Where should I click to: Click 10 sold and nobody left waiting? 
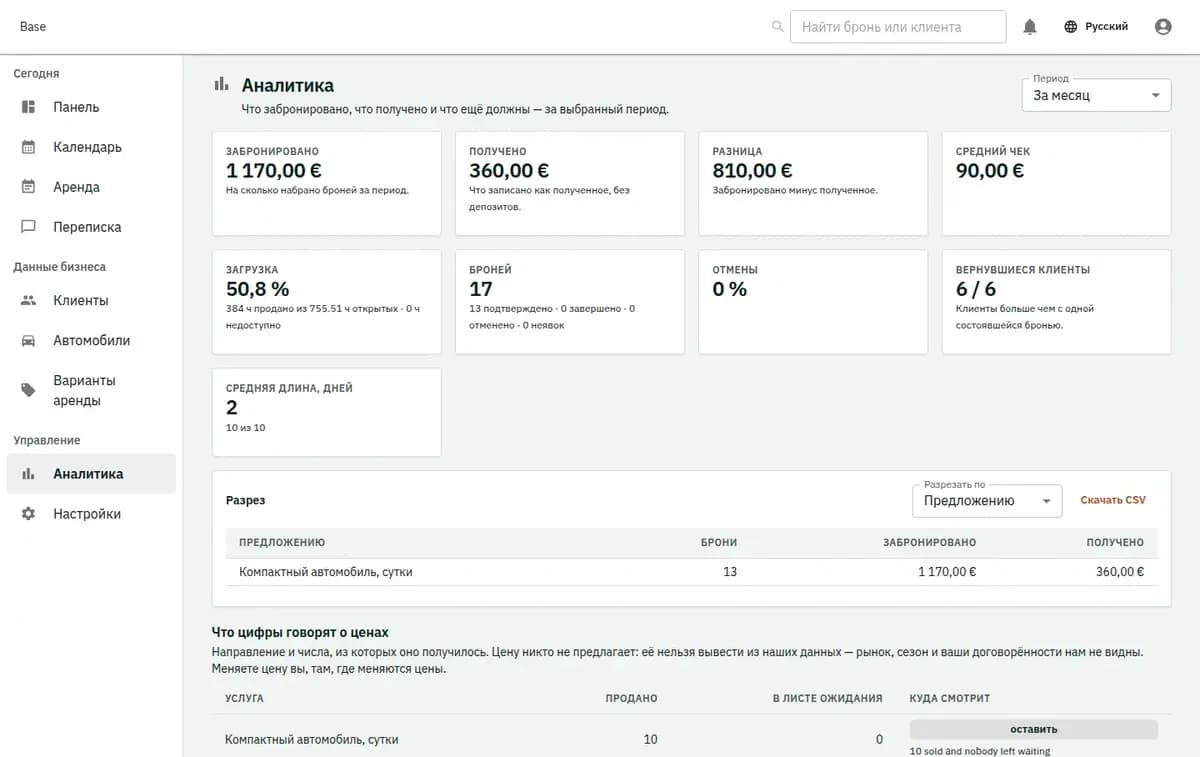(980, 751)
